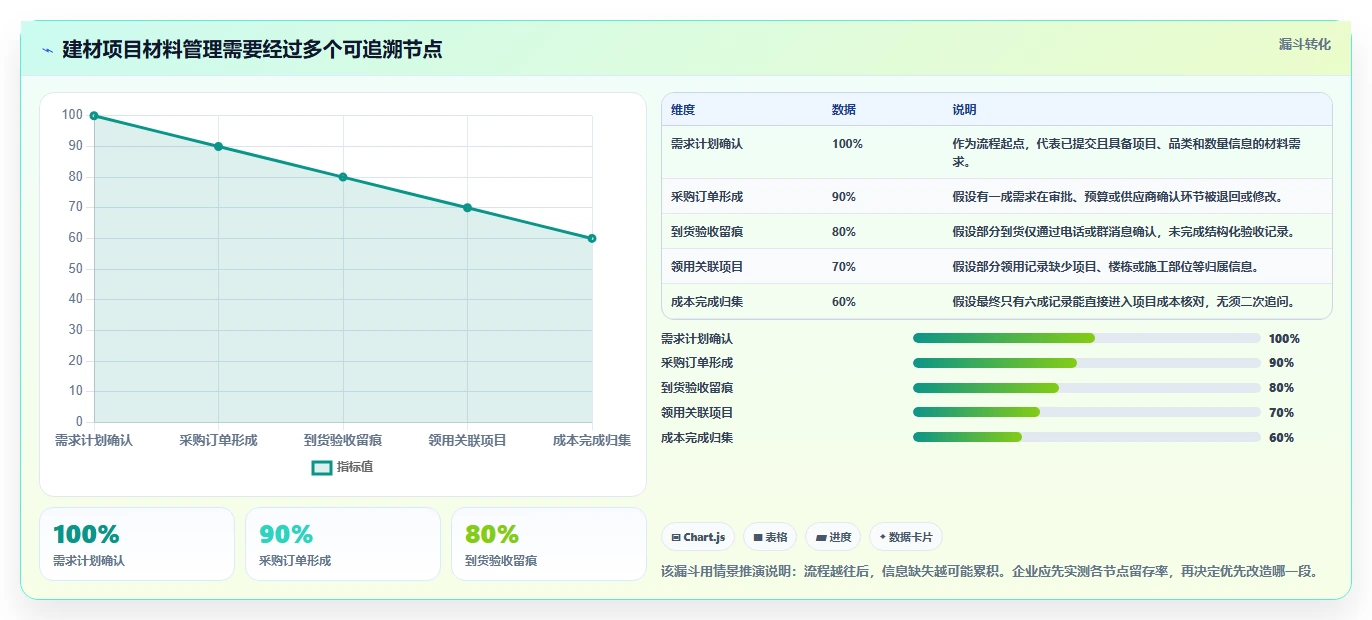Click the x-axis label 采购订单形成
This screenshot has width=1372, height=620.
[x=218, y=440]
